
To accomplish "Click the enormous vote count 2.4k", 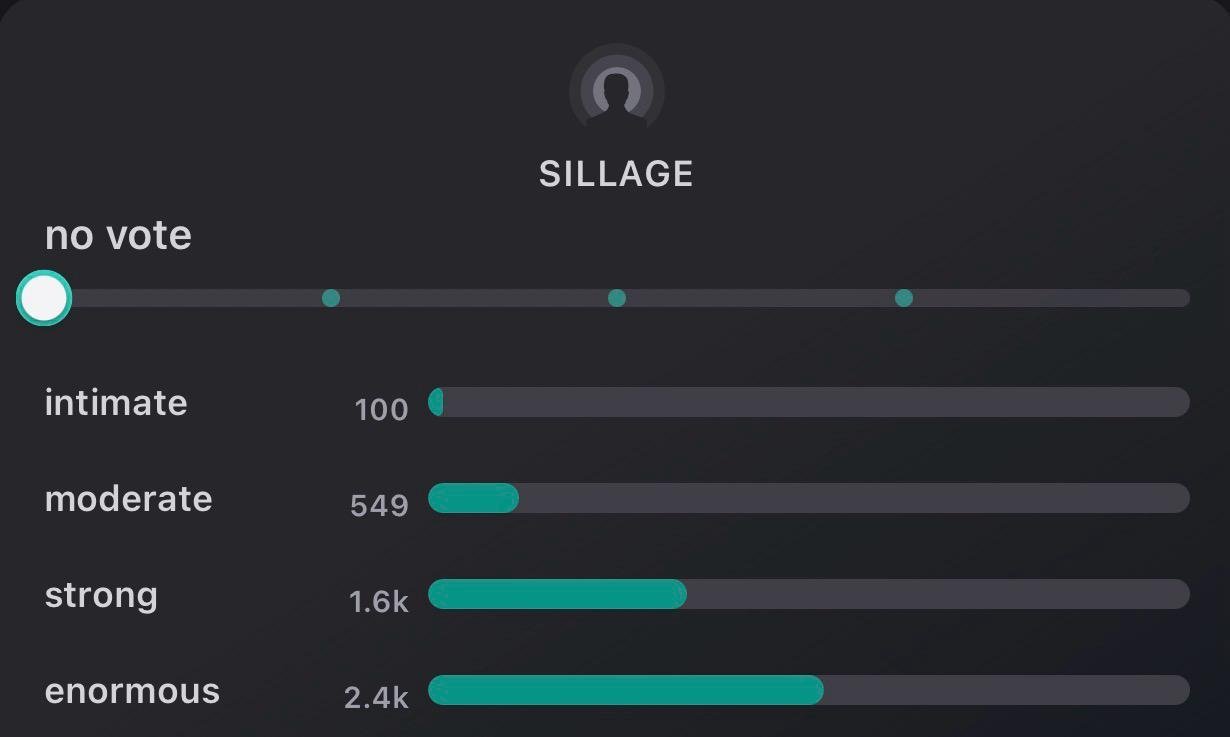I will (376, 697).
